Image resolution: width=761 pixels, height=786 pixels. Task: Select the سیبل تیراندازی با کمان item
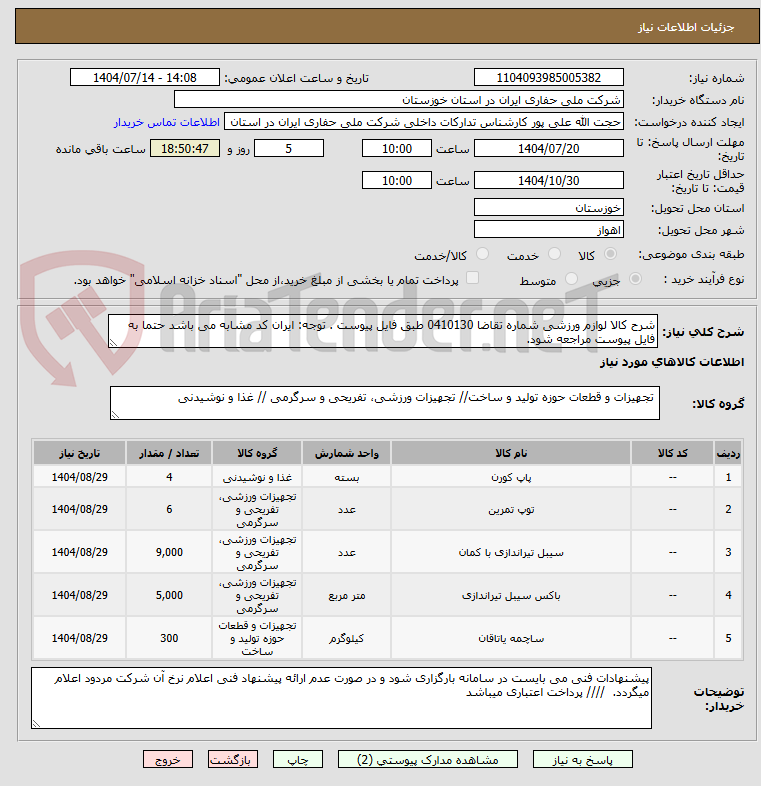(511, 552)
